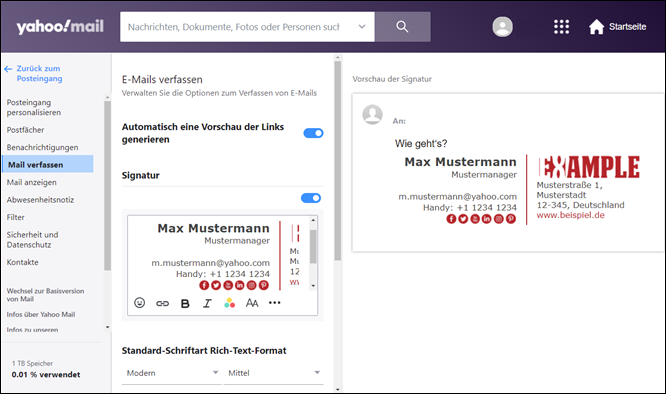Click the Startseite home icon
Image resolution: width=666 pixels, height=394 pixels.
click(x=596, y=27)
